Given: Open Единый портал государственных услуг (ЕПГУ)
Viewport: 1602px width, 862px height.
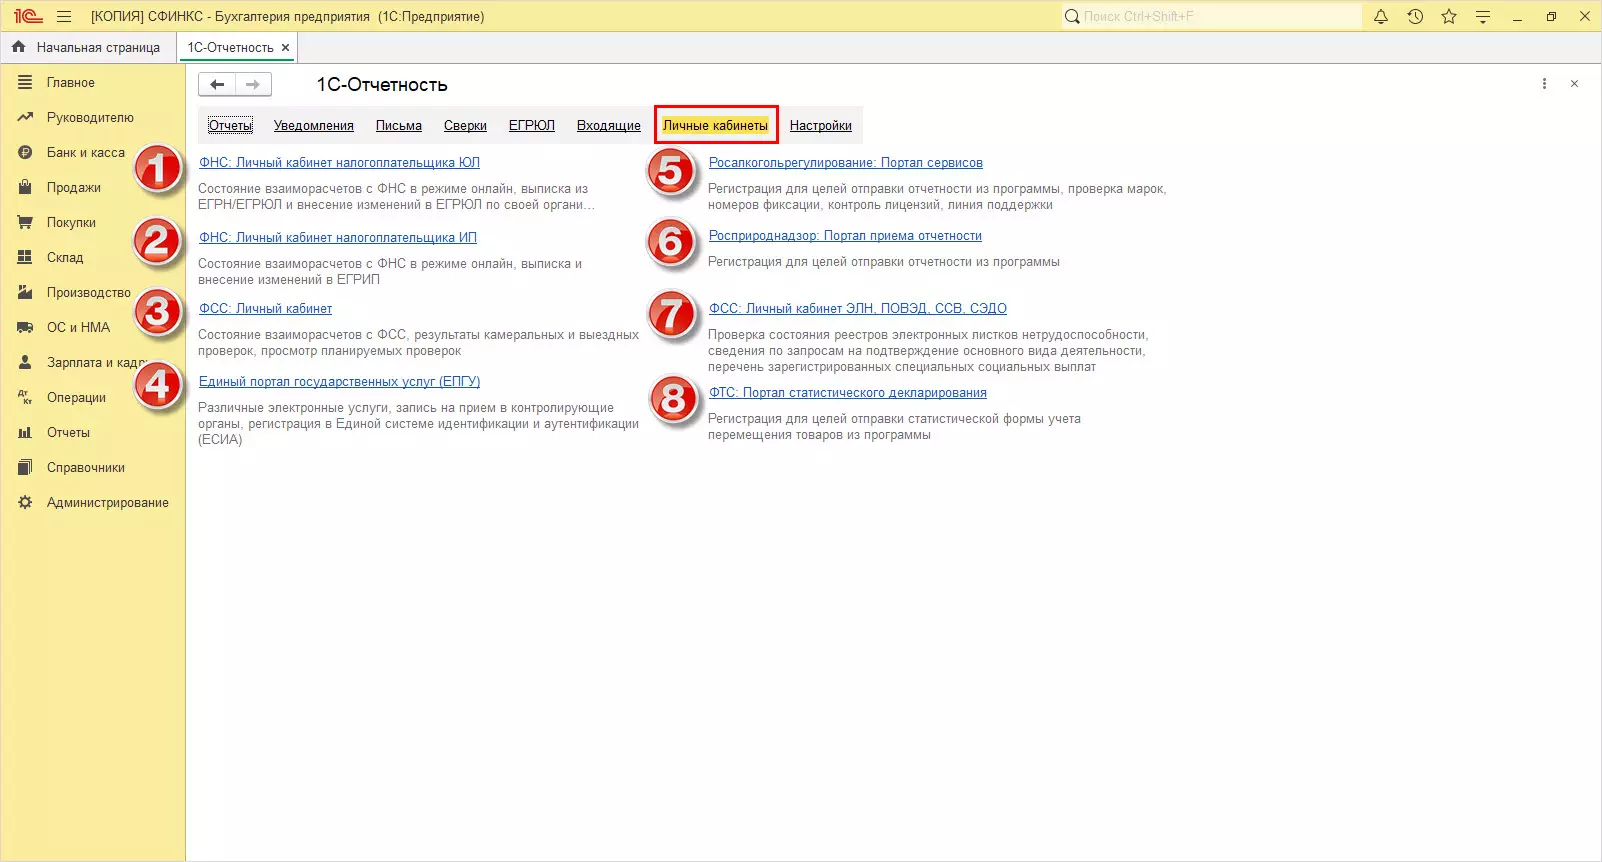Looking at the screenshot, I should click(x=339, y=382).
